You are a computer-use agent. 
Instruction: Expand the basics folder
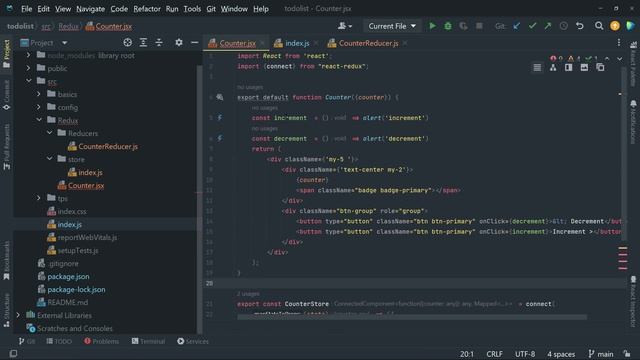pos(39,94)
